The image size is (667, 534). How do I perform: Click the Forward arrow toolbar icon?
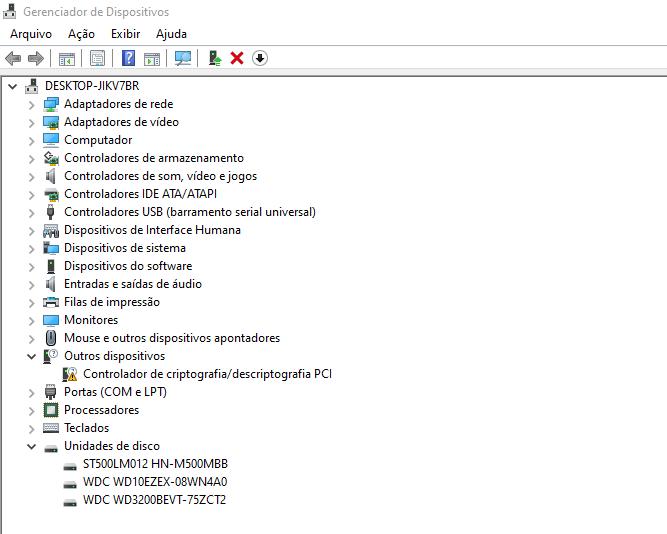(36, 58)
